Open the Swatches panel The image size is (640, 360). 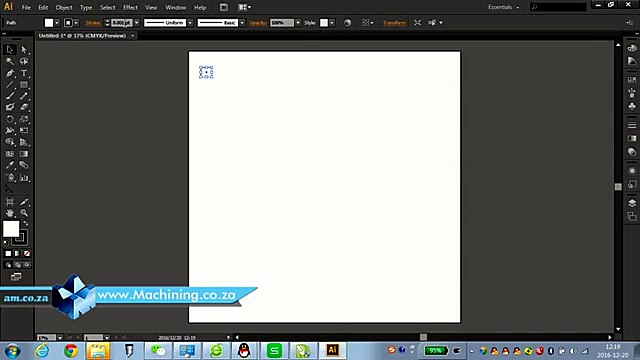632,80
